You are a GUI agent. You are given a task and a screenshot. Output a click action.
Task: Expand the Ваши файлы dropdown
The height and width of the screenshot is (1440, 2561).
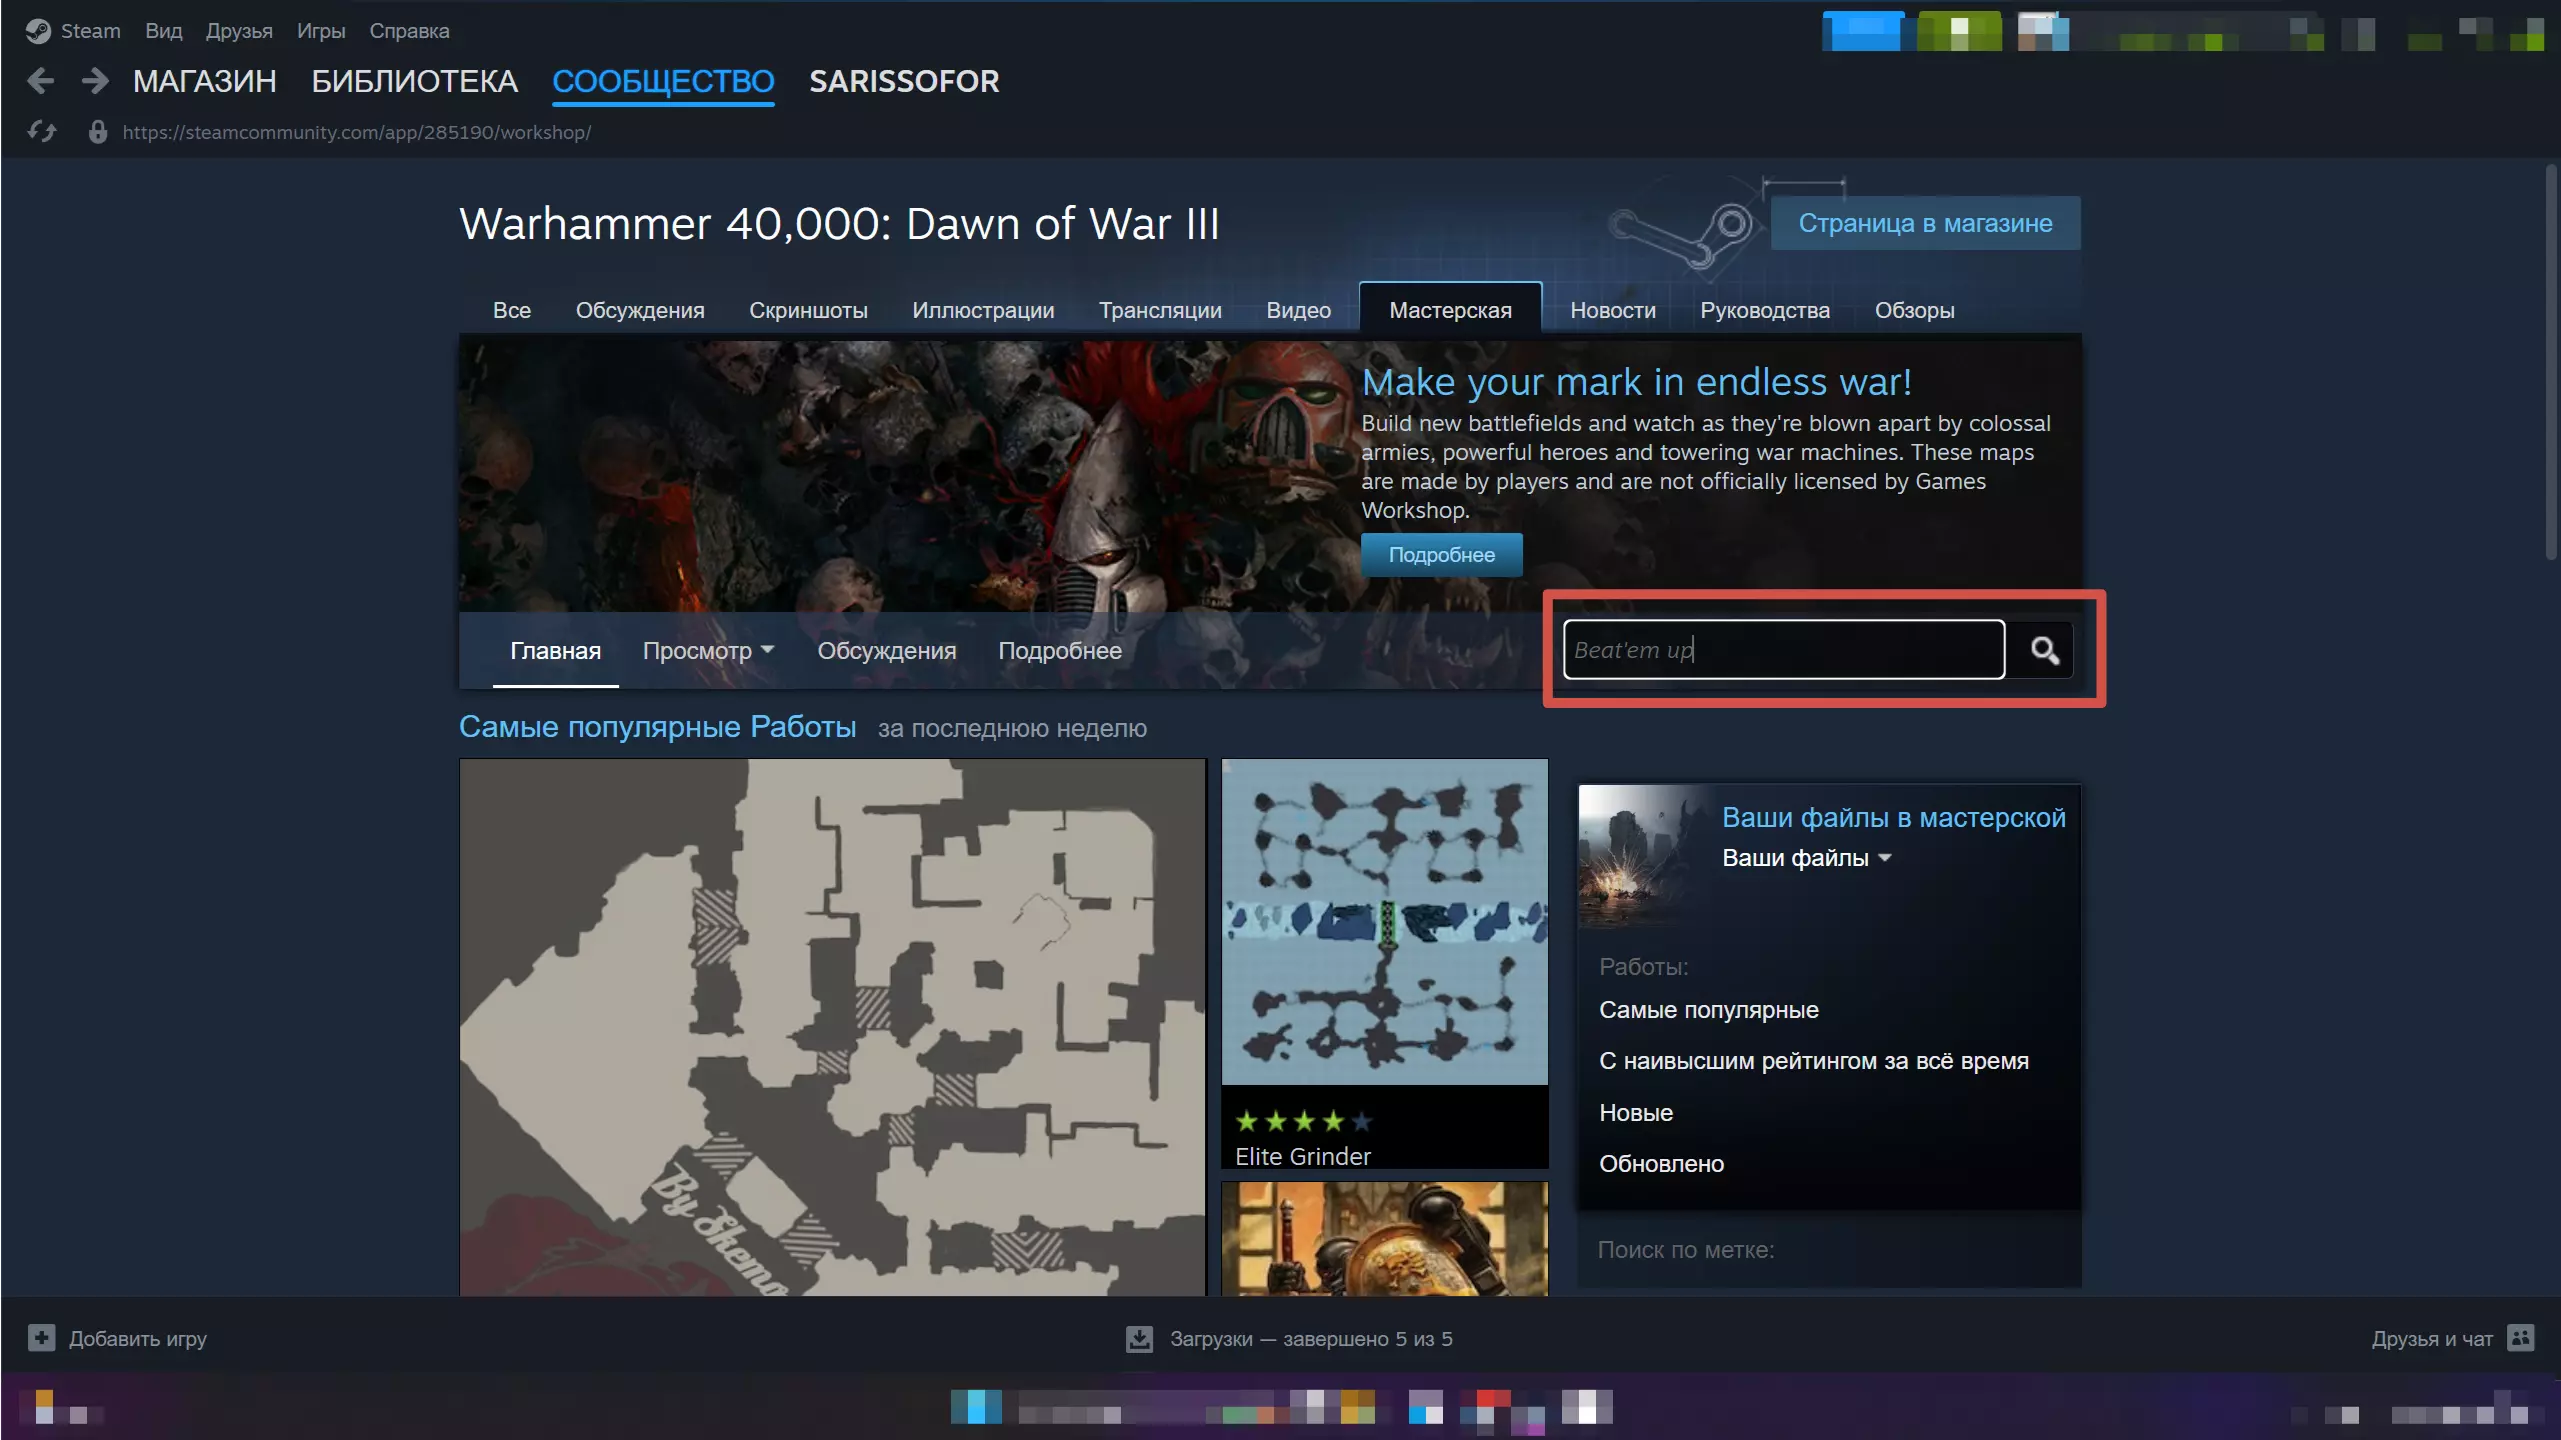tap(1806, 858)
